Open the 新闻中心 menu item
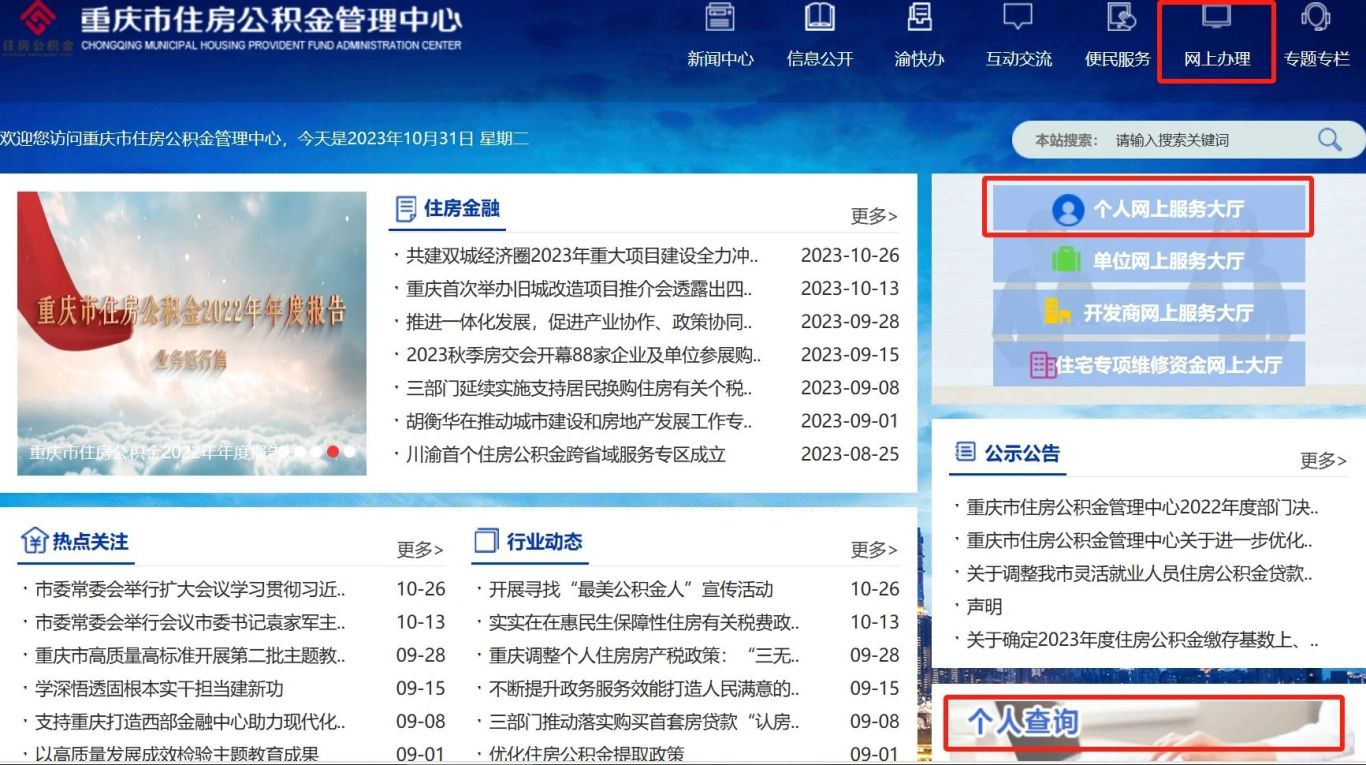The height and width of the screenshot is (765, 1366). pos(720,59)
